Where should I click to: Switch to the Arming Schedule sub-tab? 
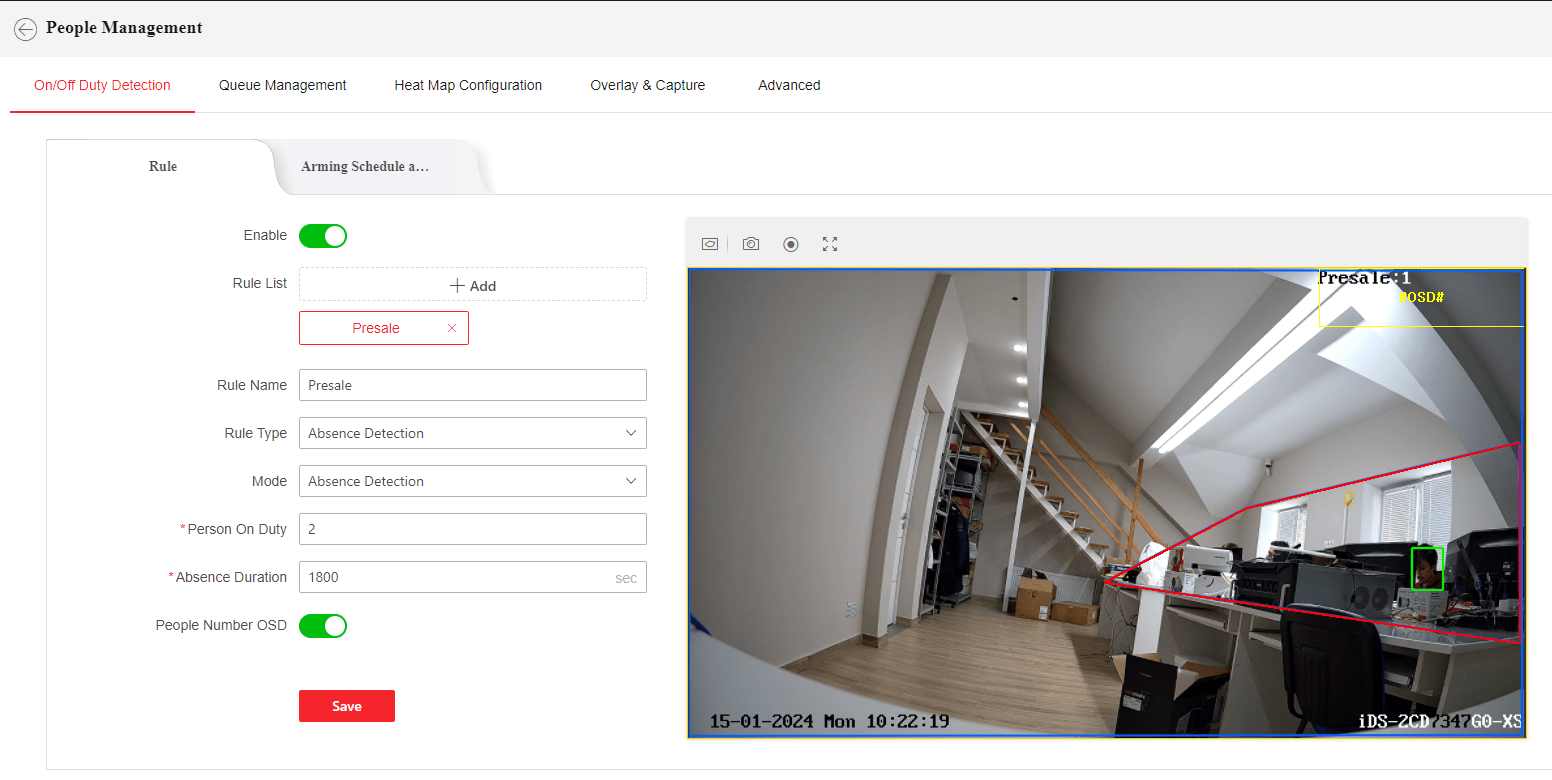[x=365, y=167]
